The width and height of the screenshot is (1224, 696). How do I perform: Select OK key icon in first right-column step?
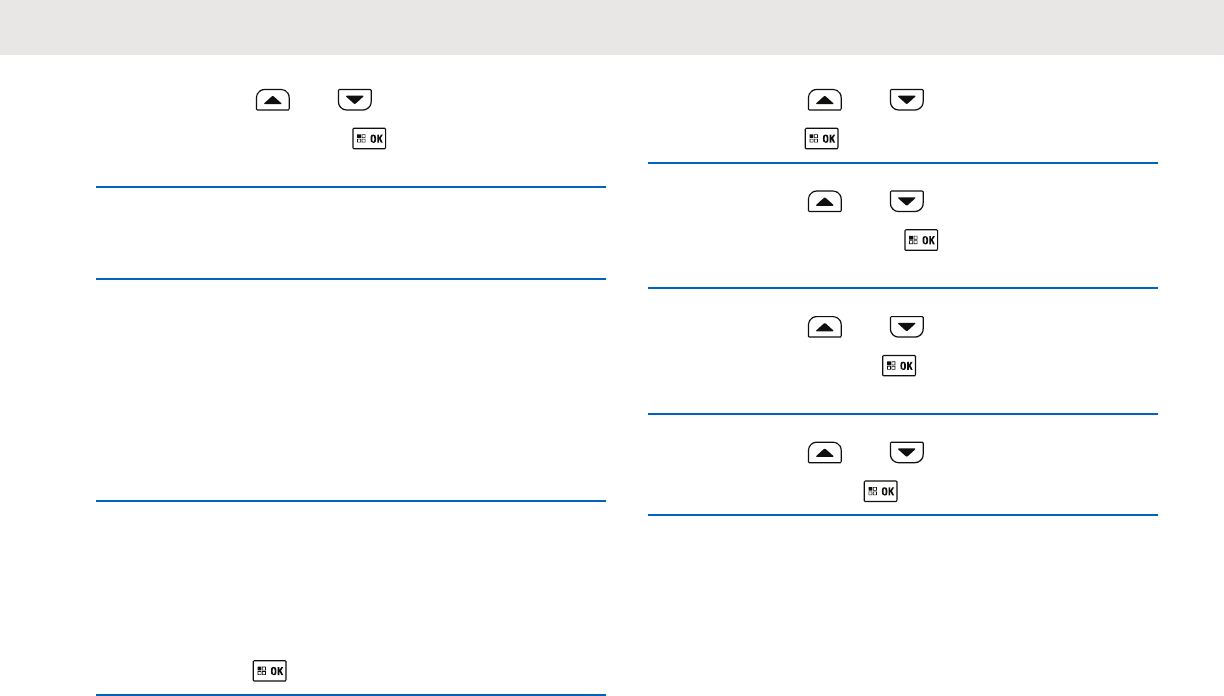[x=822, y=139]
